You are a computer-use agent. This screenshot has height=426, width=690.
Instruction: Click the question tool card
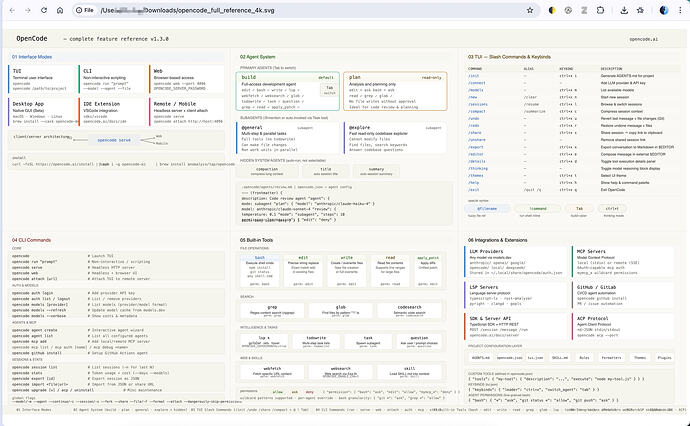coord(419,342)
